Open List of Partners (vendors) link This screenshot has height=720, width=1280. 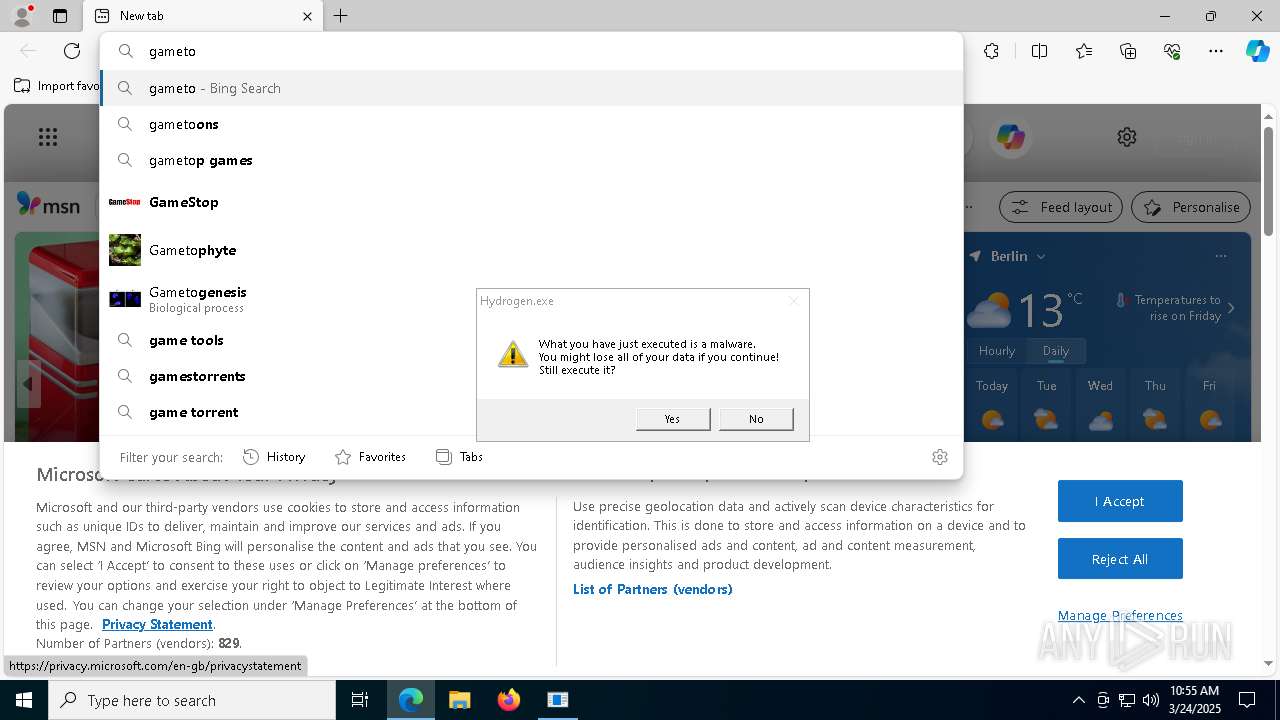coord(653,589)
